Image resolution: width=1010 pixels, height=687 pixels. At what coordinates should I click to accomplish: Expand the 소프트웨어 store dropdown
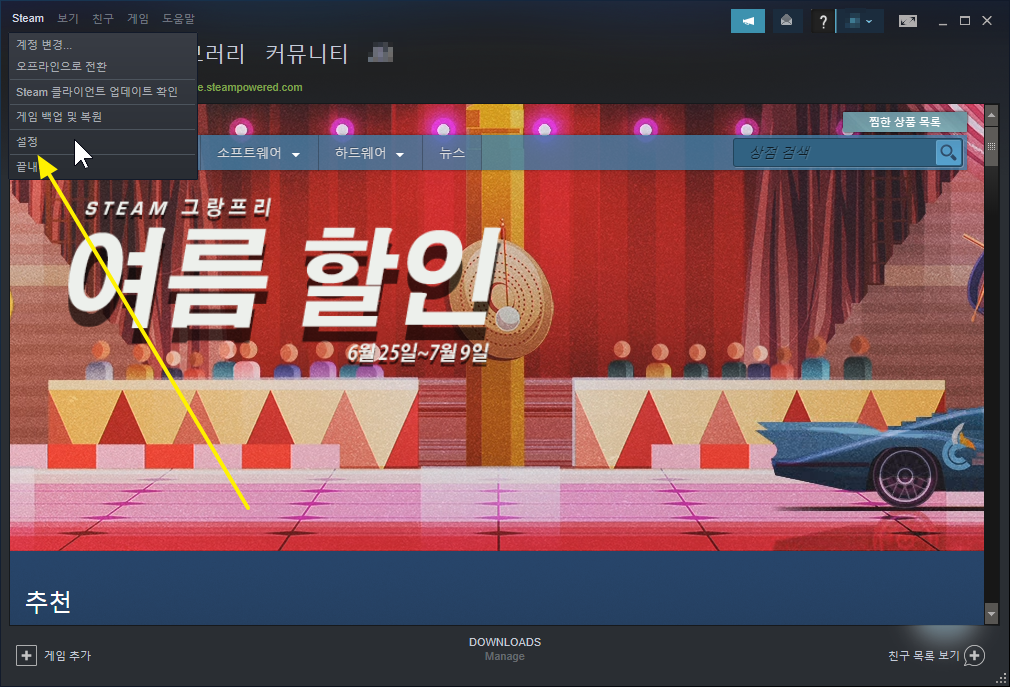258,153
